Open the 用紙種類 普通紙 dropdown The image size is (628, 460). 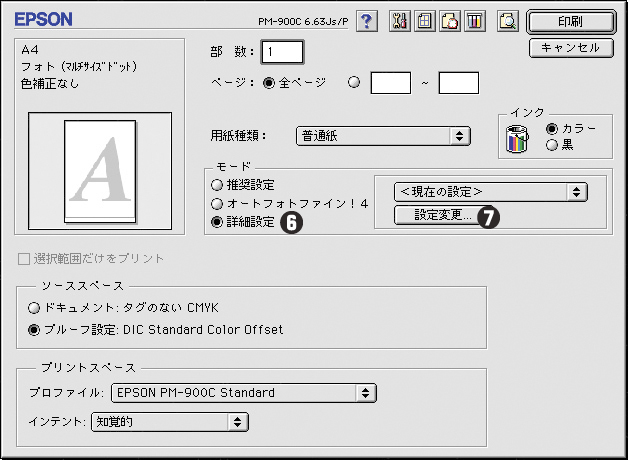point(383,136)
